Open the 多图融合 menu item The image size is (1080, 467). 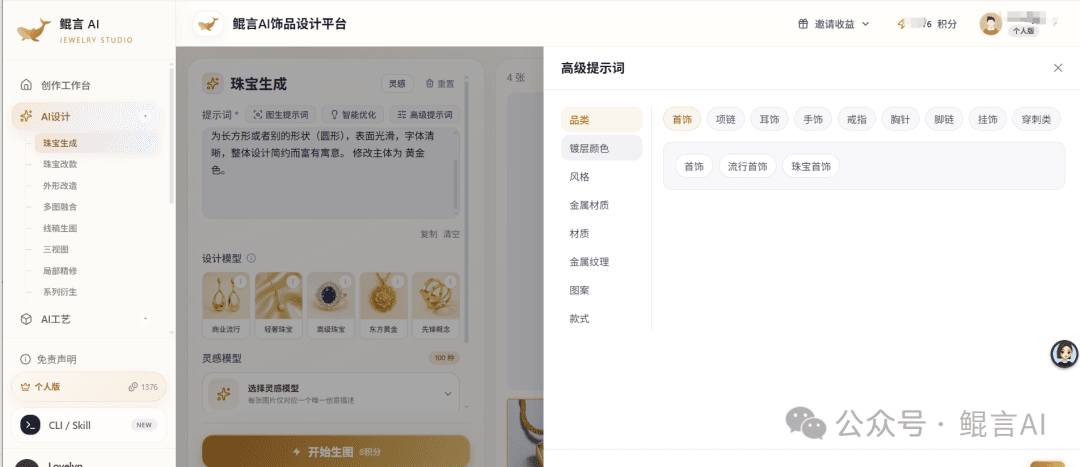60,207
